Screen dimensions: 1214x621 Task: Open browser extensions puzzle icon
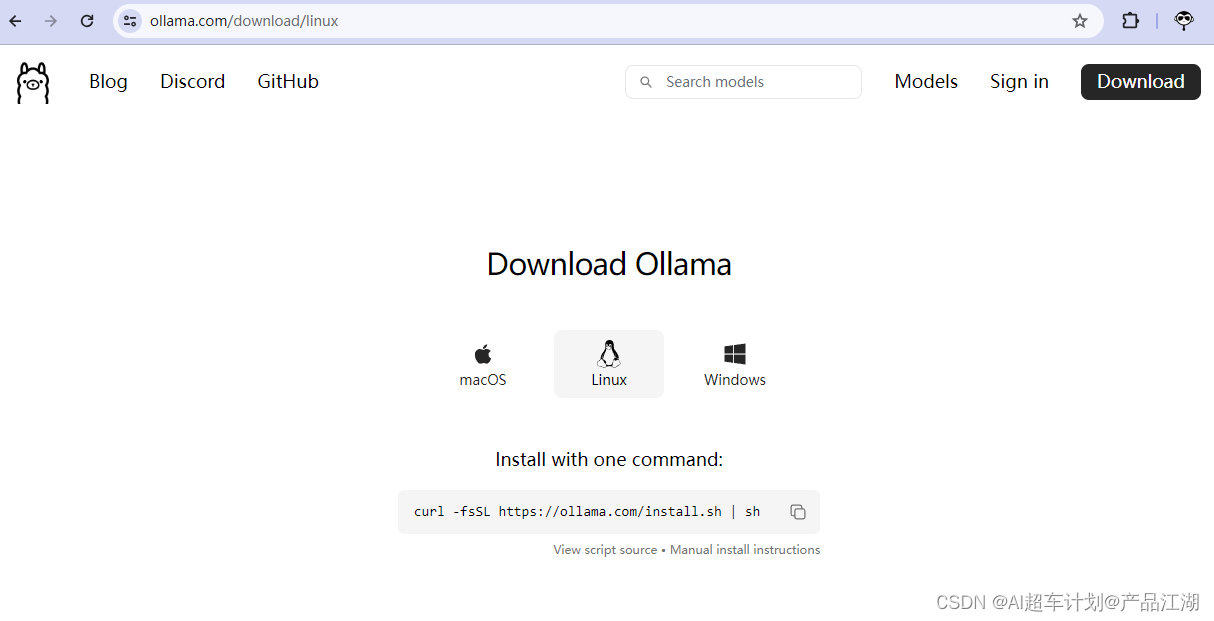1131,21
